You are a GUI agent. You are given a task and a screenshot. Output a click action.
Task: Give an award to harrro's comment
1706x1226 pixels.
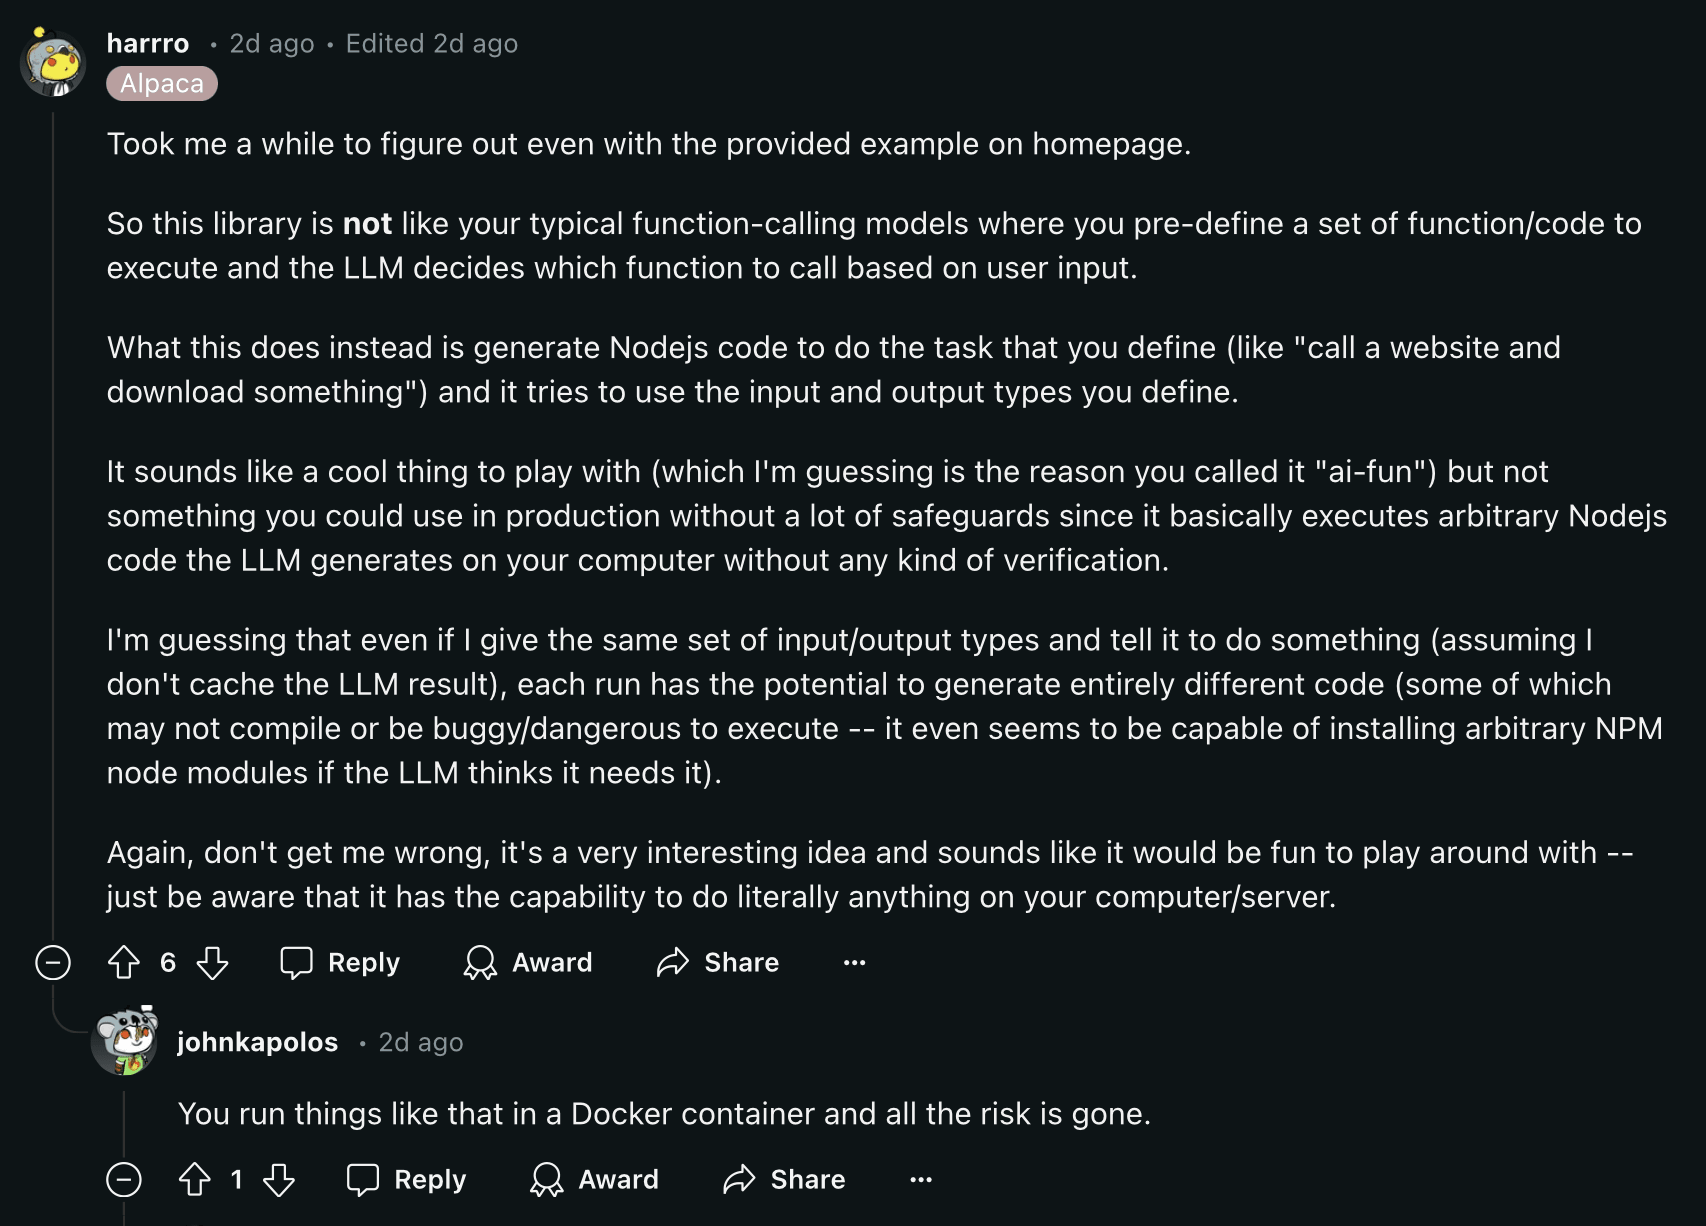point(528,962)
